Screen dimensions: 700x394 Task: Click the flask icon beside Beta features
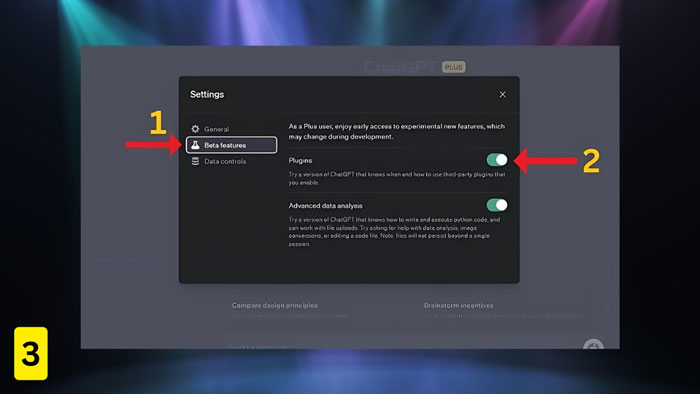(x=195, y=145)
